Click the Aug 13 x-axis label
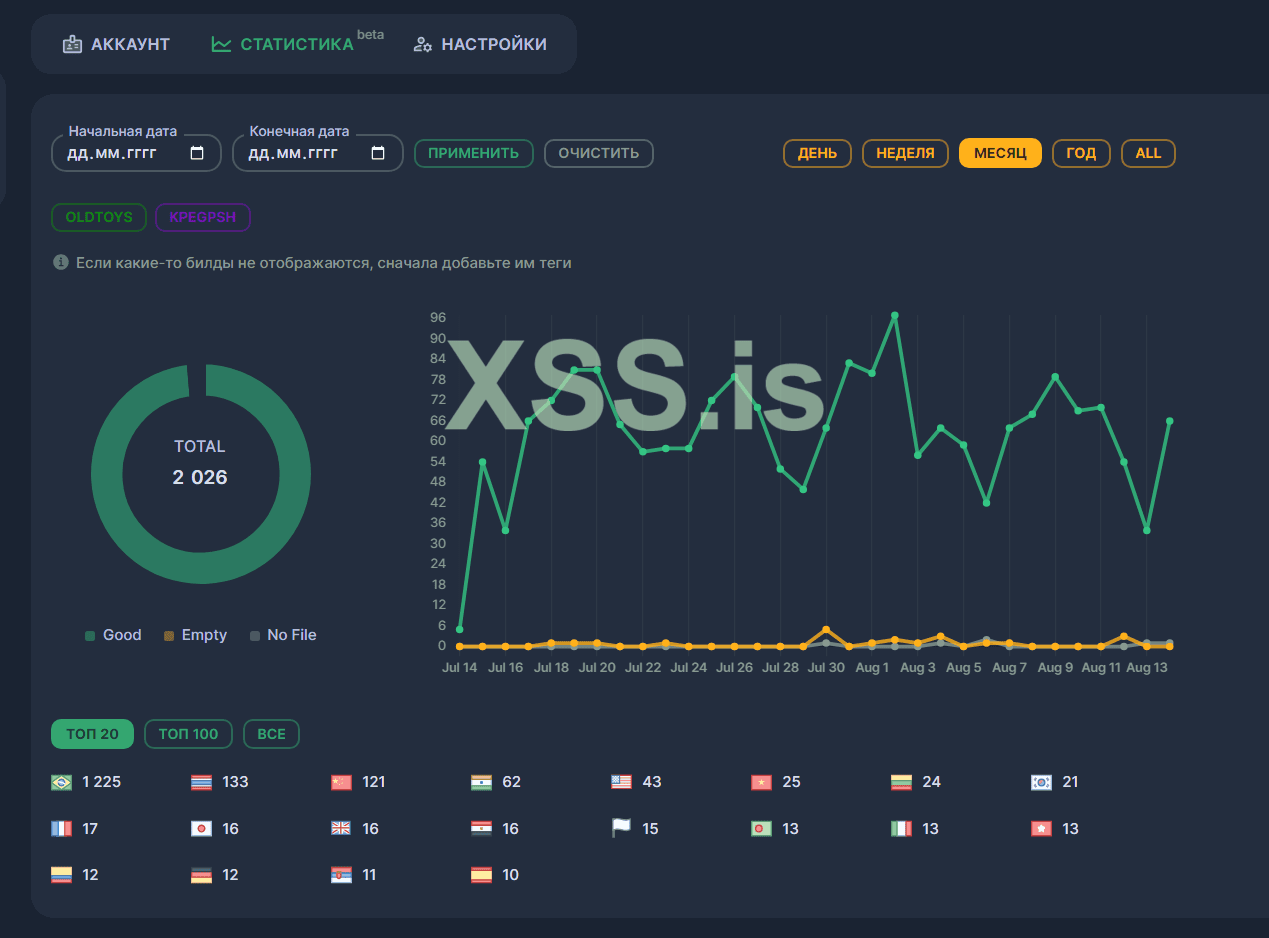 (x=1147, y=668)
